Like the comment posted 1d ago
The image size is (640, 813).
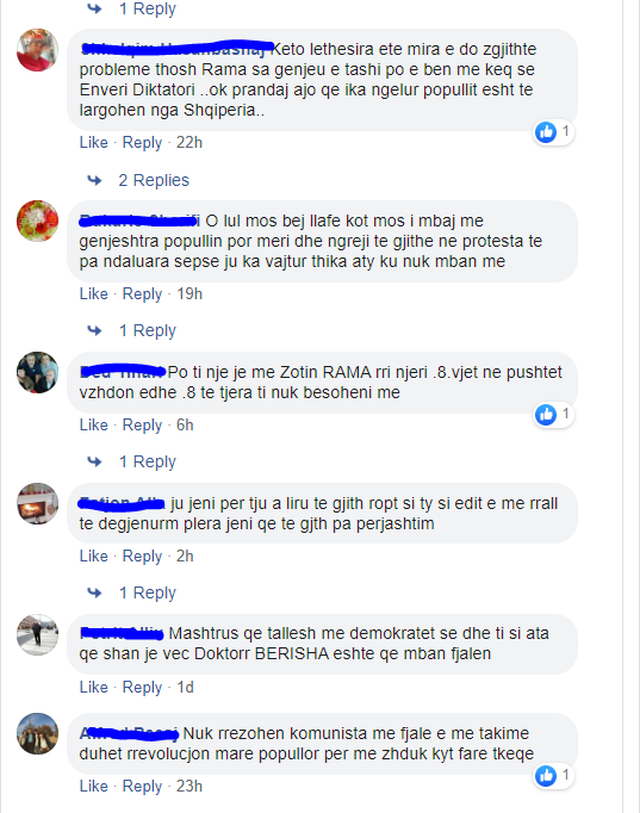[93, 687]
